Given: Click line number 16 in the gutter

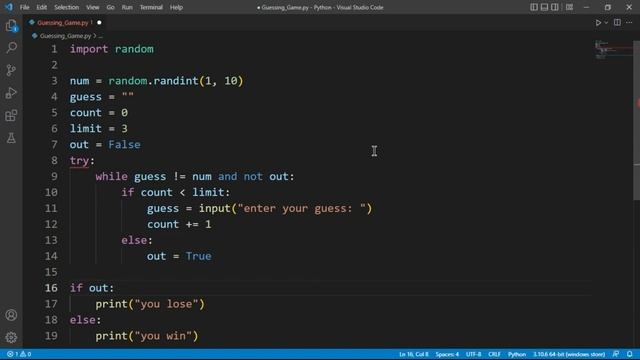Looking at the screenshot, I should click(51, 288).
